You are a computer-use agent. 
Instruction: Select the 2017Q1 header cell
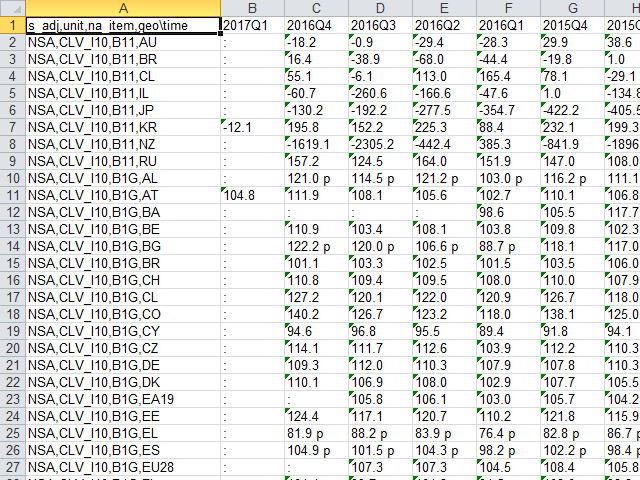pos(251,24)
